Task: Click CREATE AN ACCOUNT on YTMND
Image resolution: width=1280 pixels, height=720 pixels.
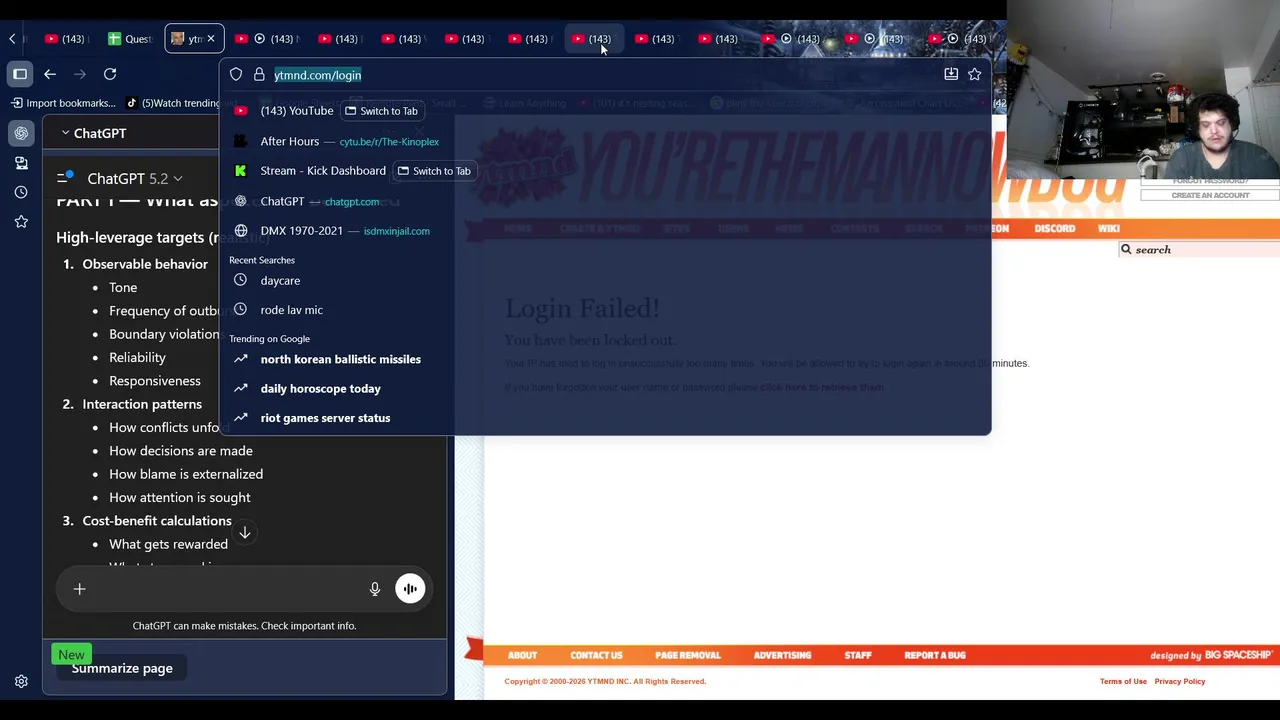Action: (x=1210, y=195)
